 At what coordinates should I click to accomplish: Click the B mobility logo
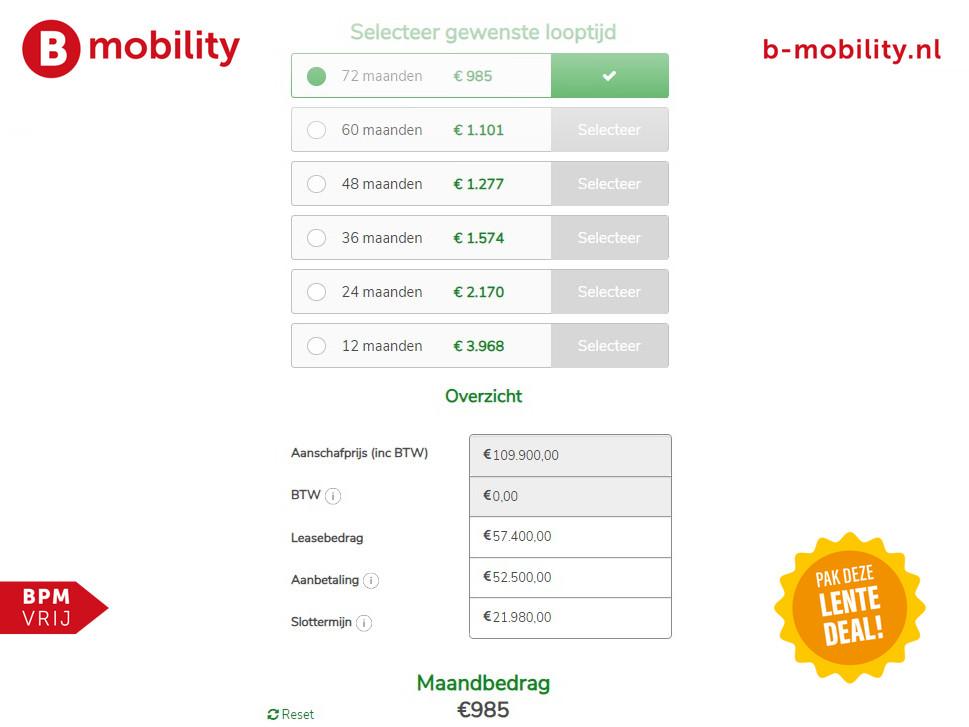point(130,49)
